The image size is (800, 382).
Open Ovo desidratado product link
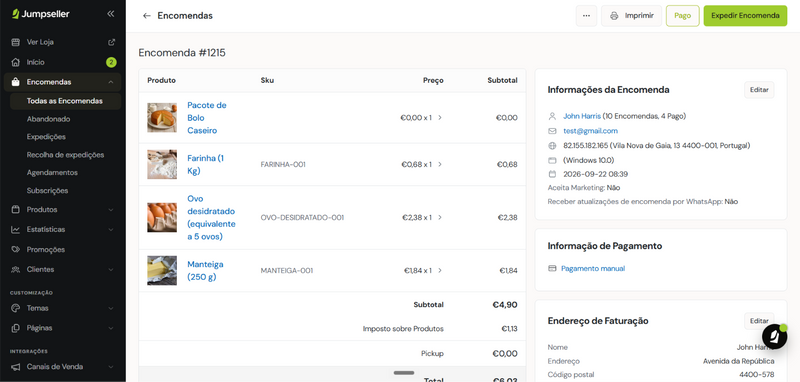pos(211,217)
